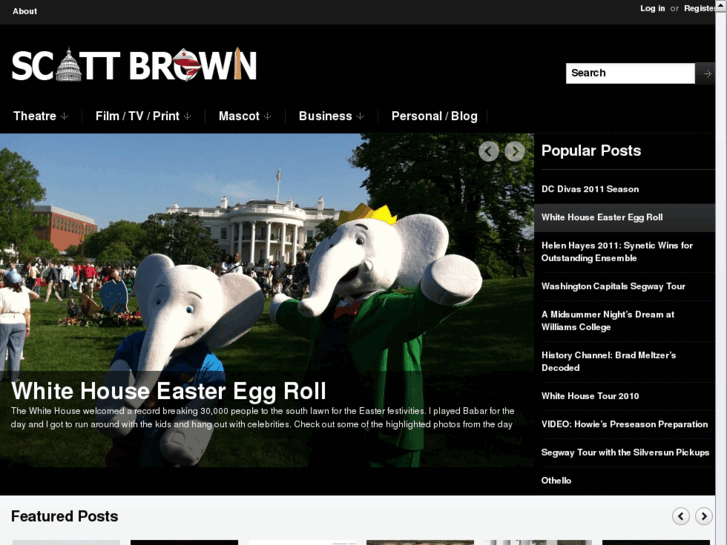The height and width of the screenshot is (545, 727).
Task: Click the Log in link
Action: pyautogui.click(x=652, y=8)
